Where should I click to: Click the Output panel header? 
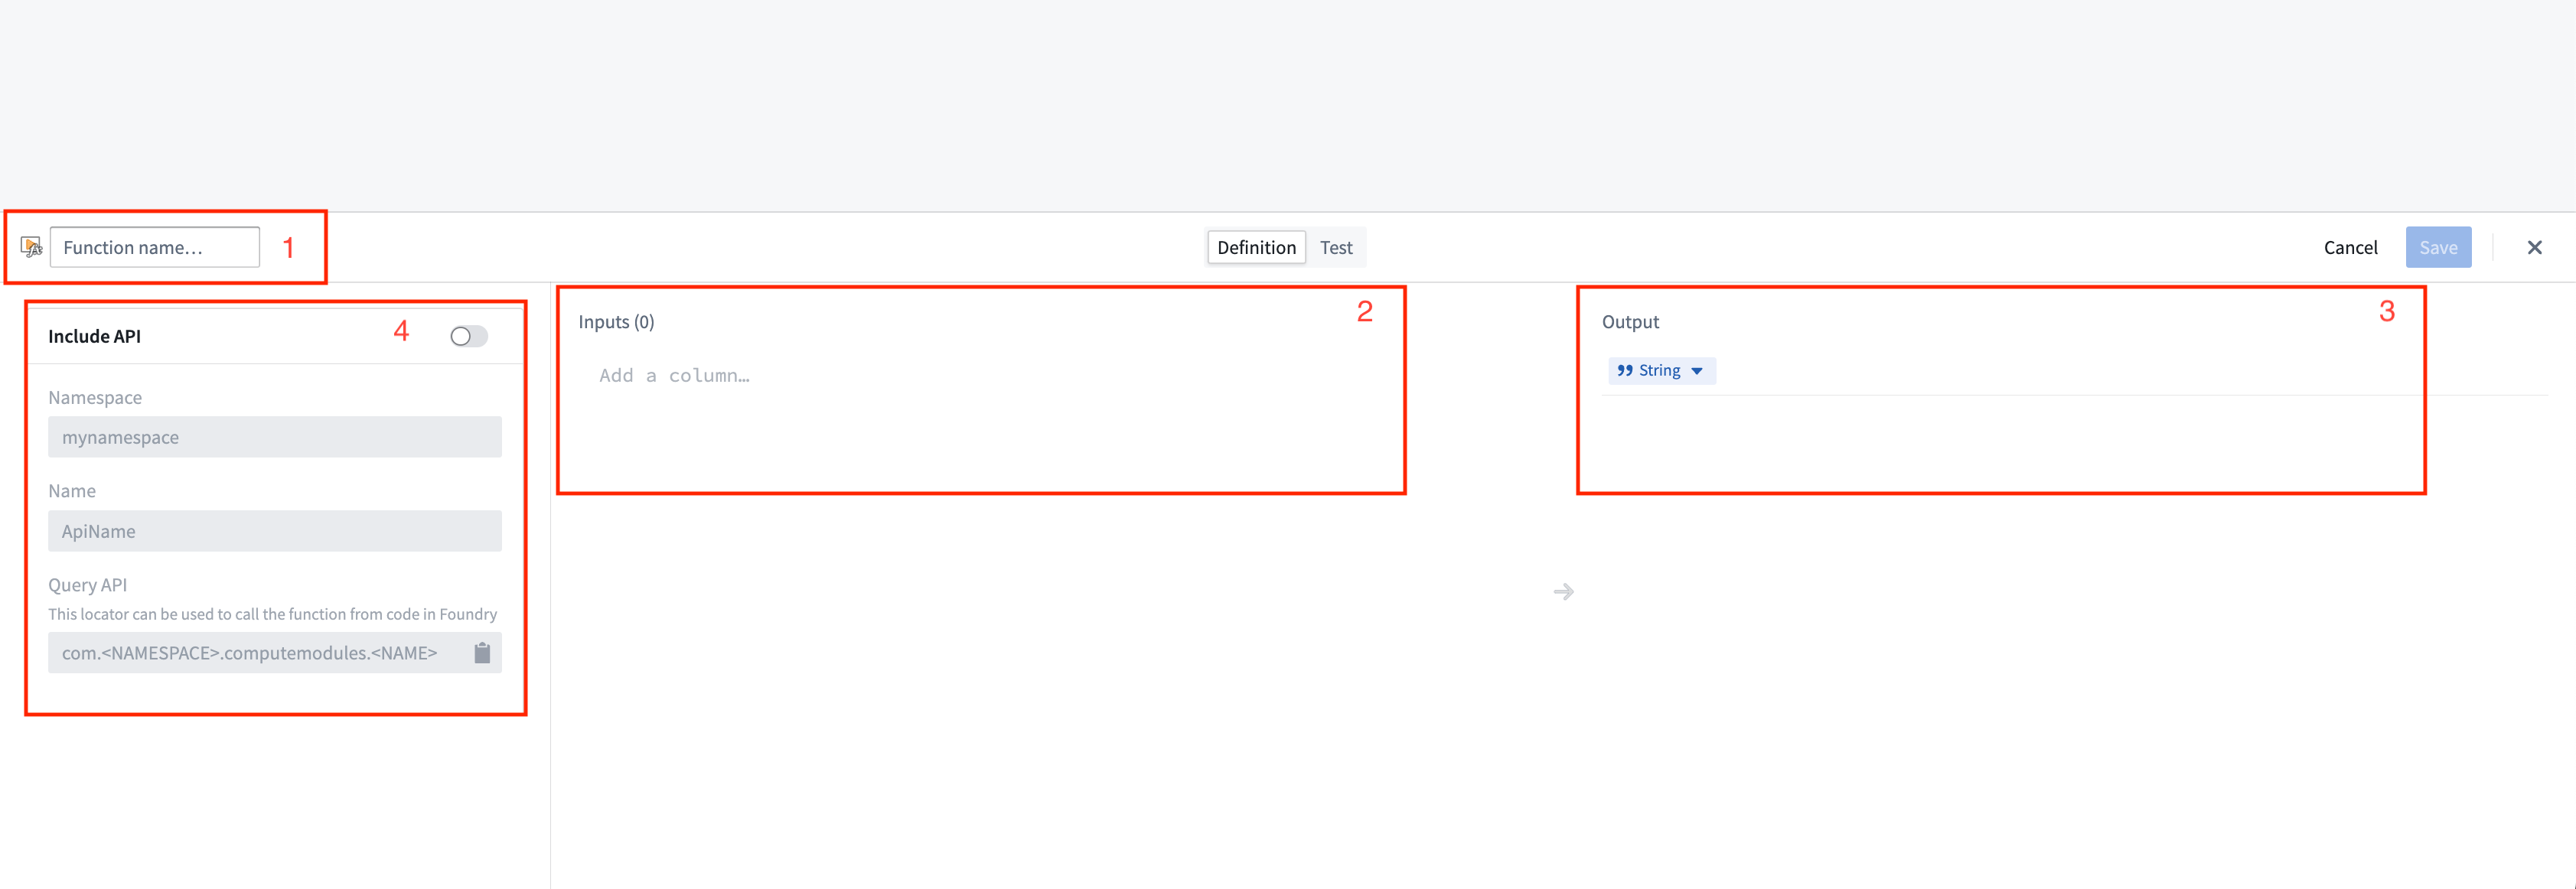(1630, 321)
